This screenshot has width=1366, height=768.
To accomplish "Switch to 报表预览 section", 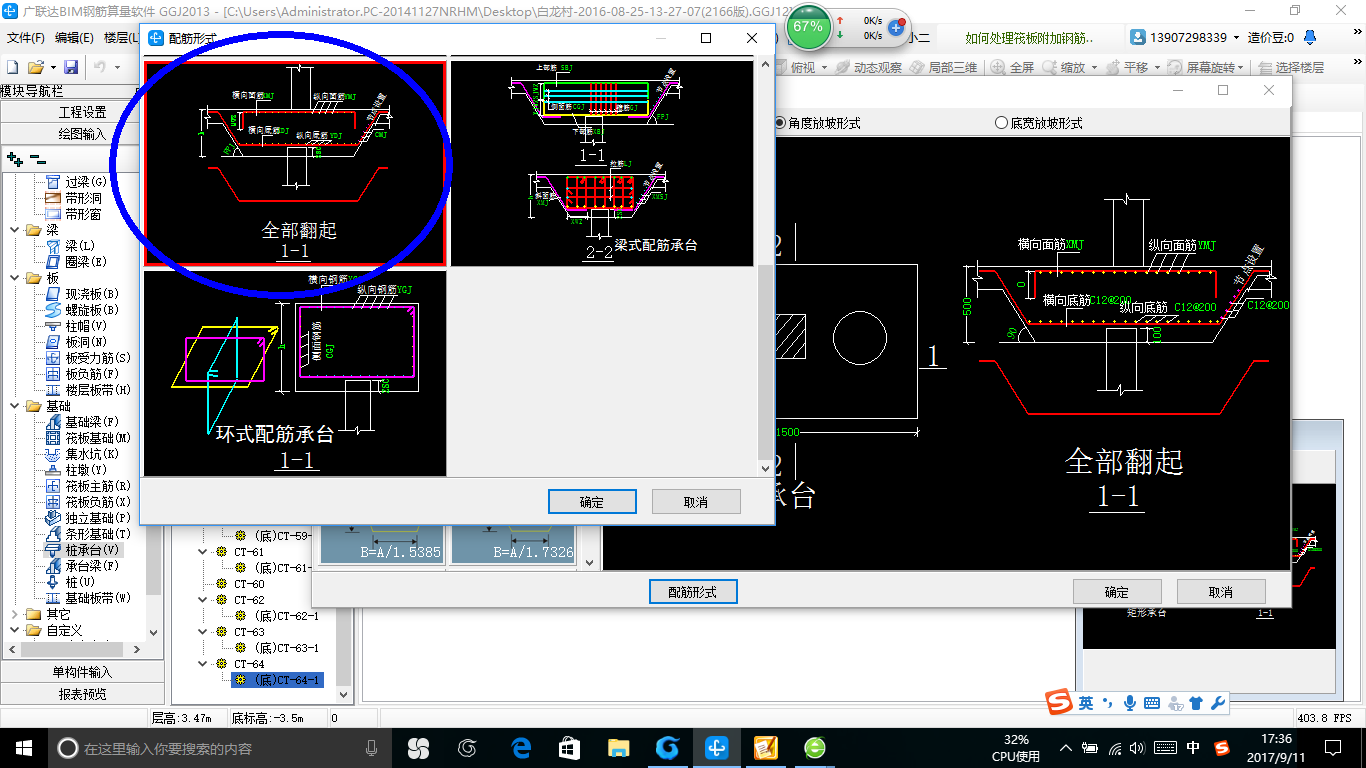I will click(82, 693).
